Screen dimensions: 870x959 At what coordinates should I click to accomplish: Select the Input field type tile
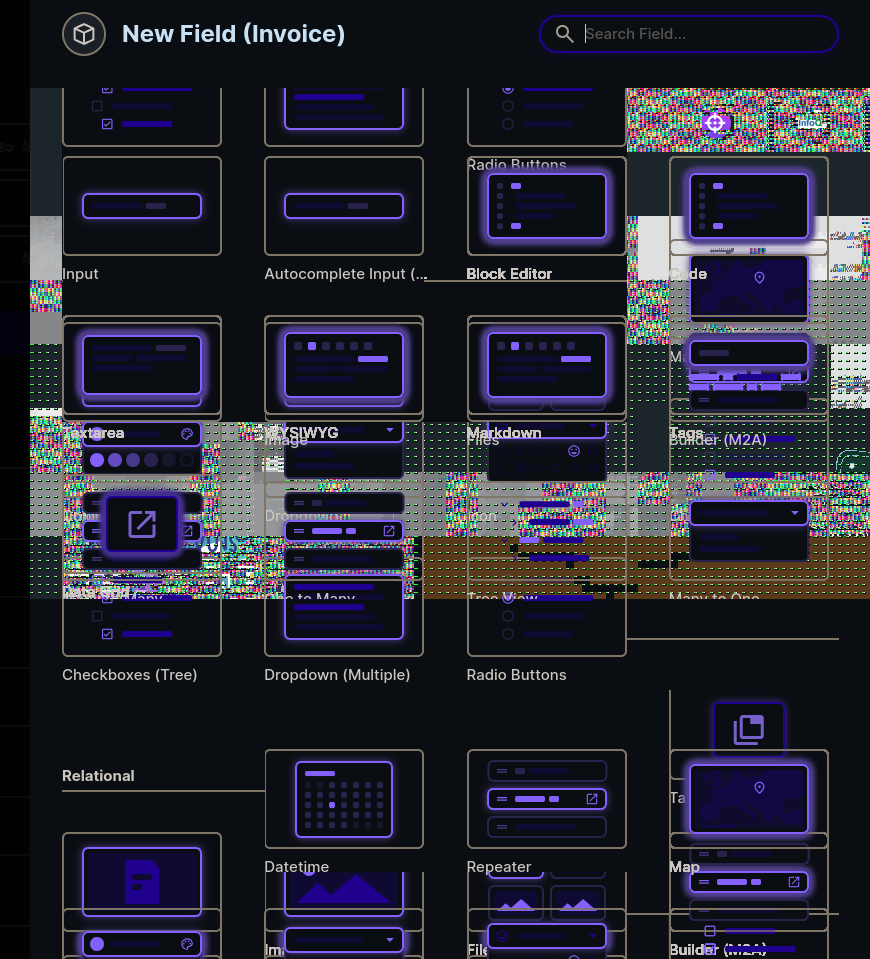tap(141, 206)
